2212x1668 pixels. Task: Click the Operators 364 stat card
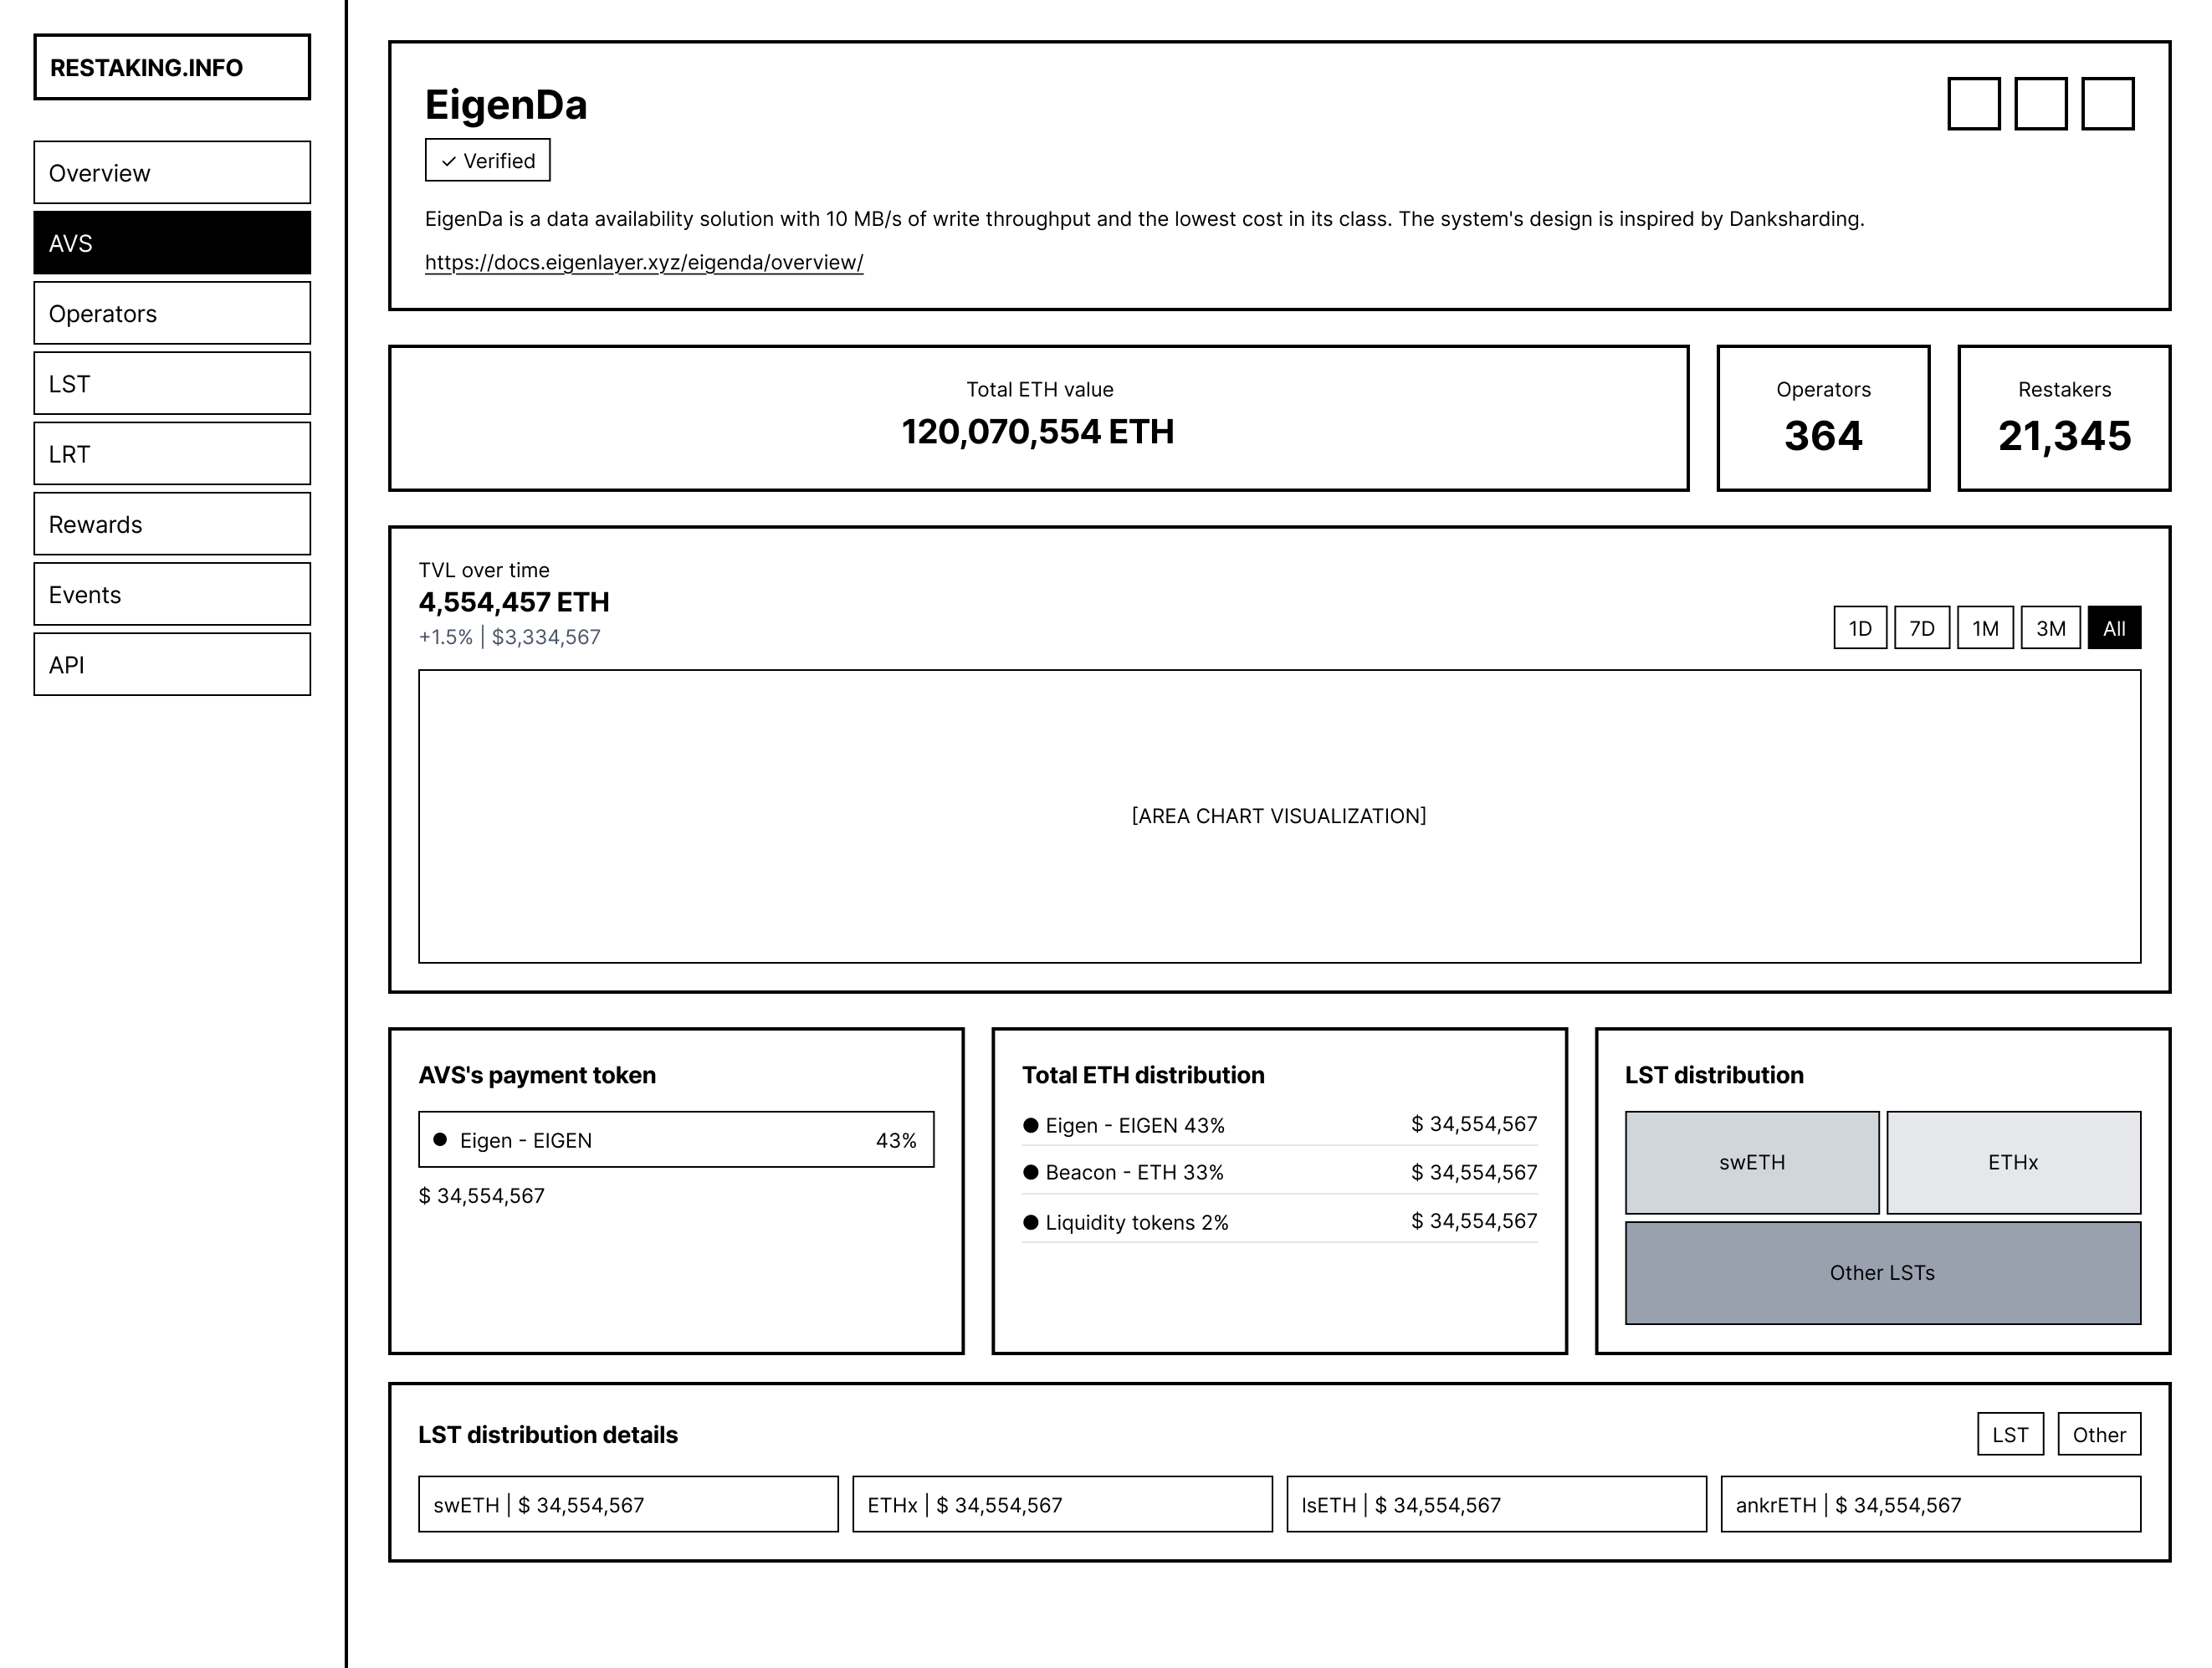(x=1824, y=418)
